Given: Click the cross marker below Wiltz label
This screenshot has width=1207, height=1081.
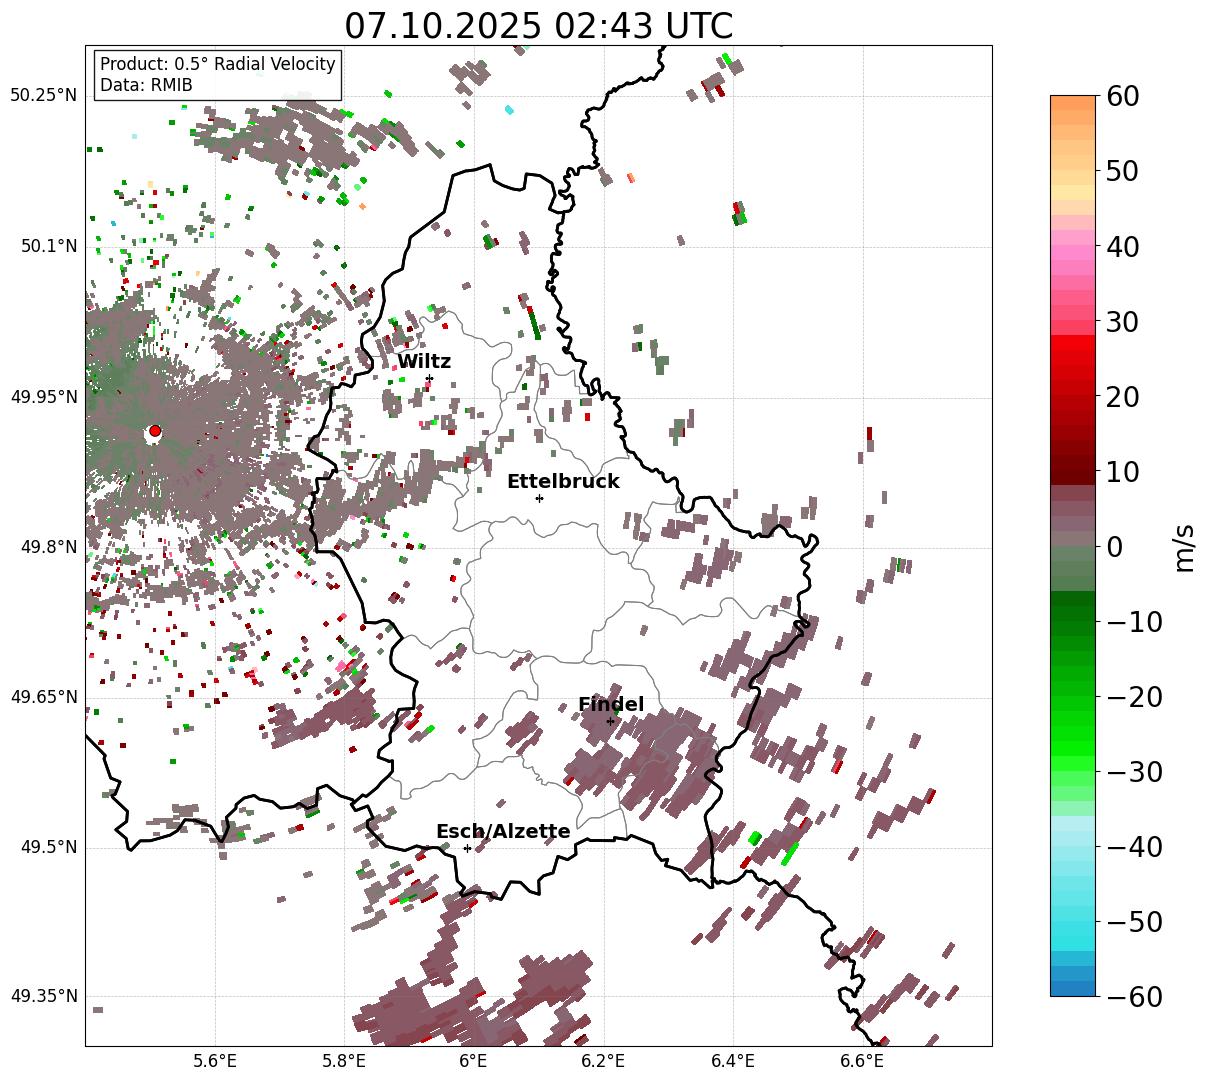Looking at the screenshot, I should click(x=429, y=378).
